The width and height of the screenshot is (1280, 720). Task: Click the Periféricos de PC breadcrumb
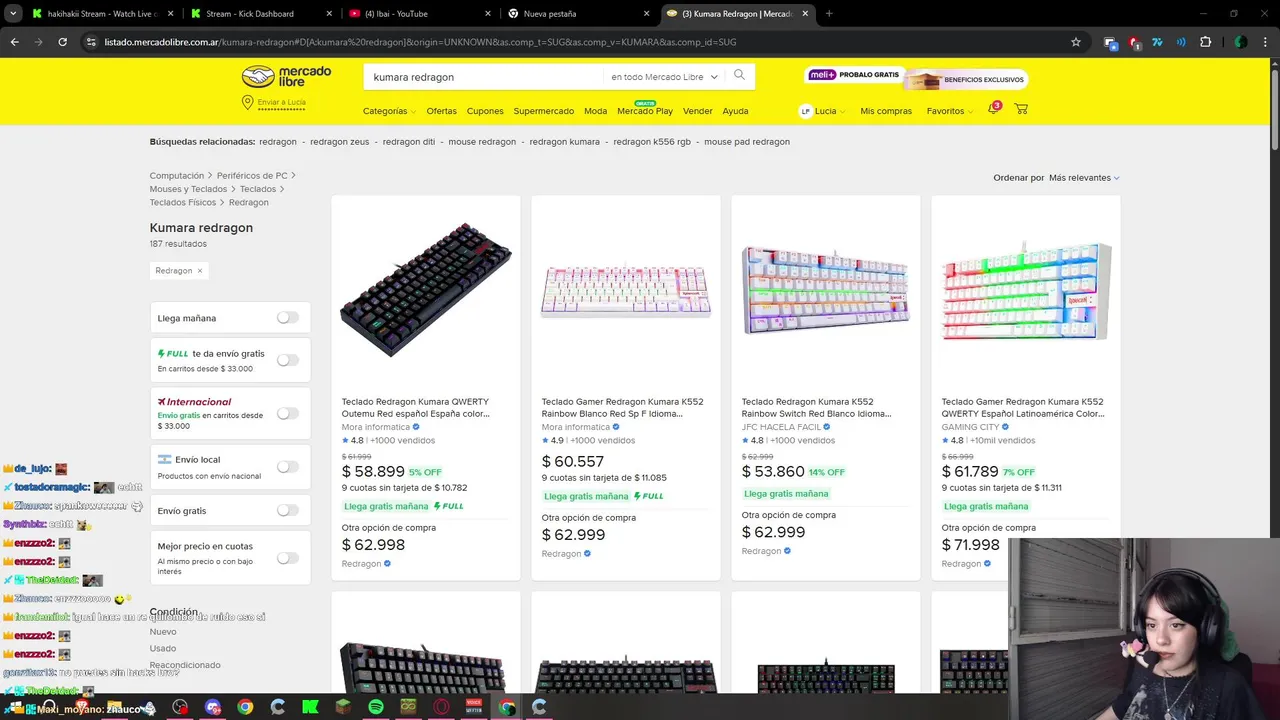(252, 176)
